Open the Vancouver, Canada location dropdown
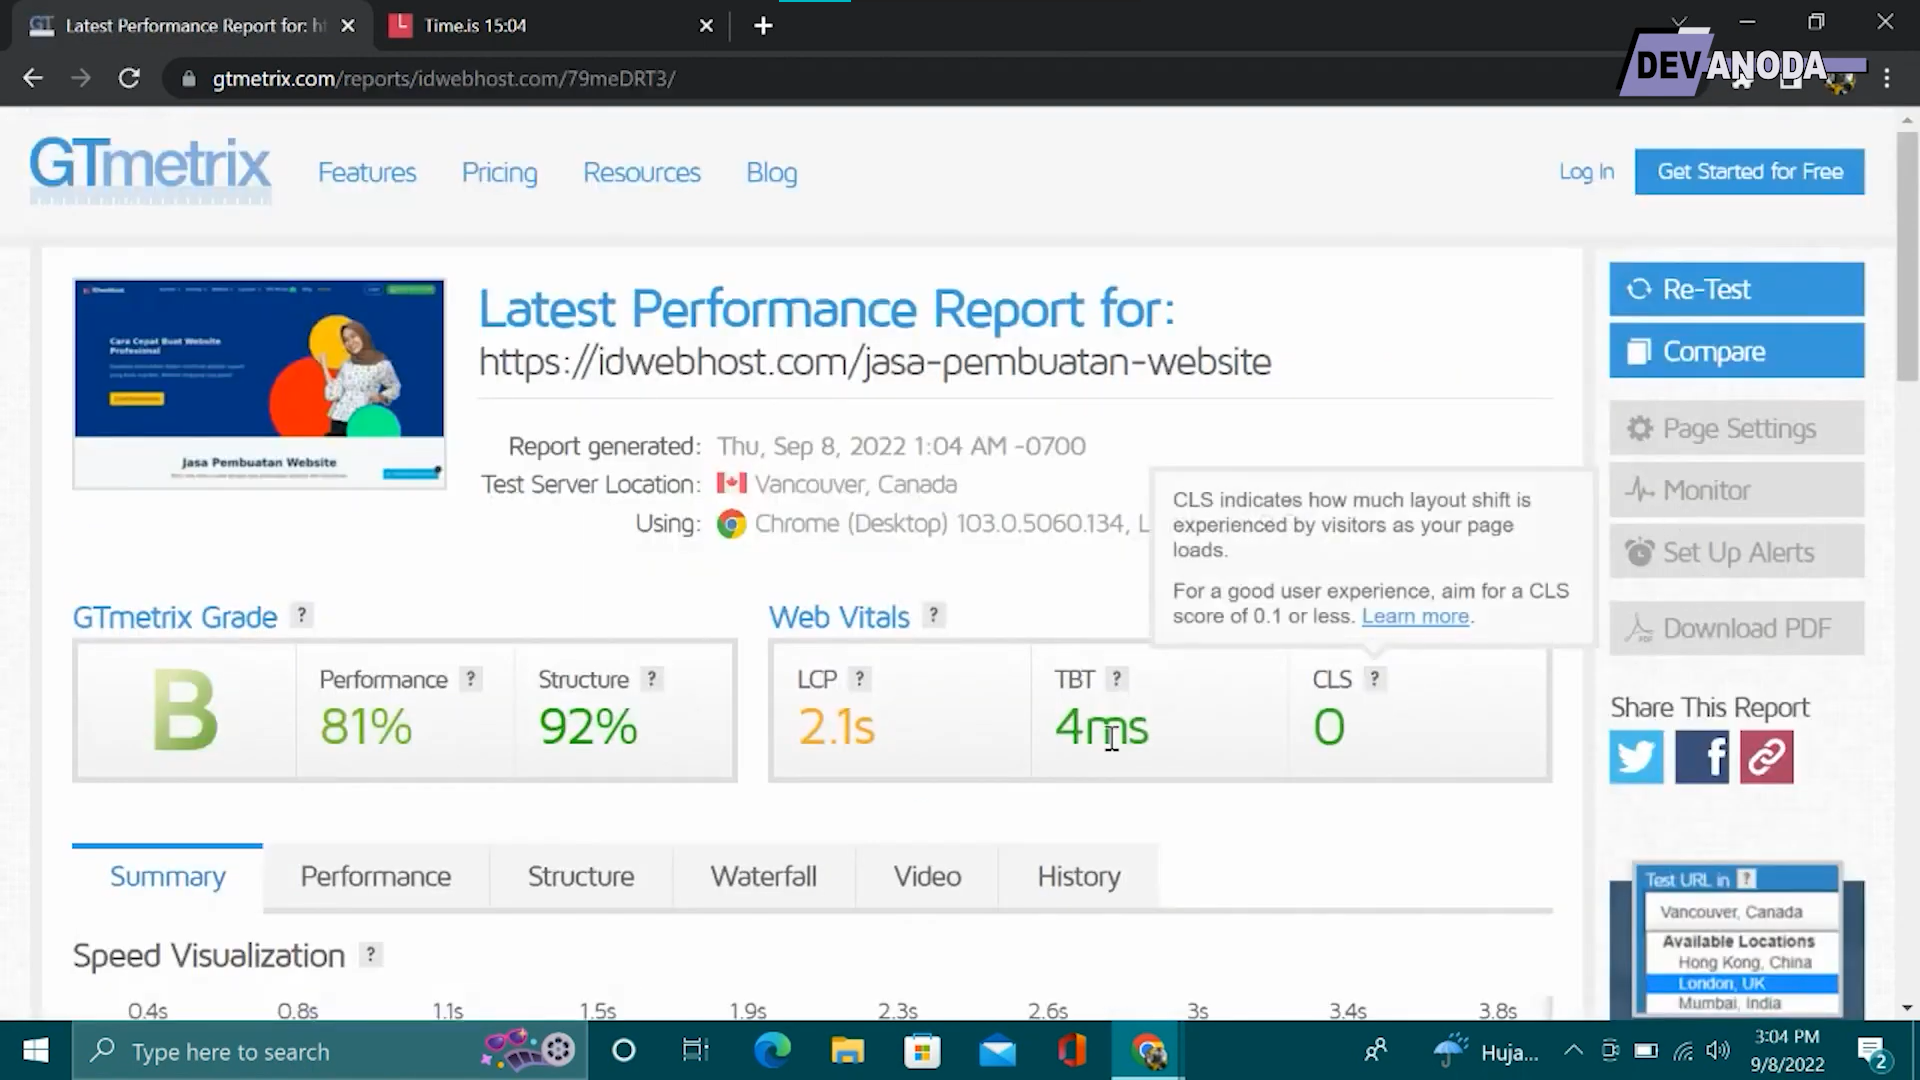Viewport: 1920px width, 1080px height. pos(1741,912)
